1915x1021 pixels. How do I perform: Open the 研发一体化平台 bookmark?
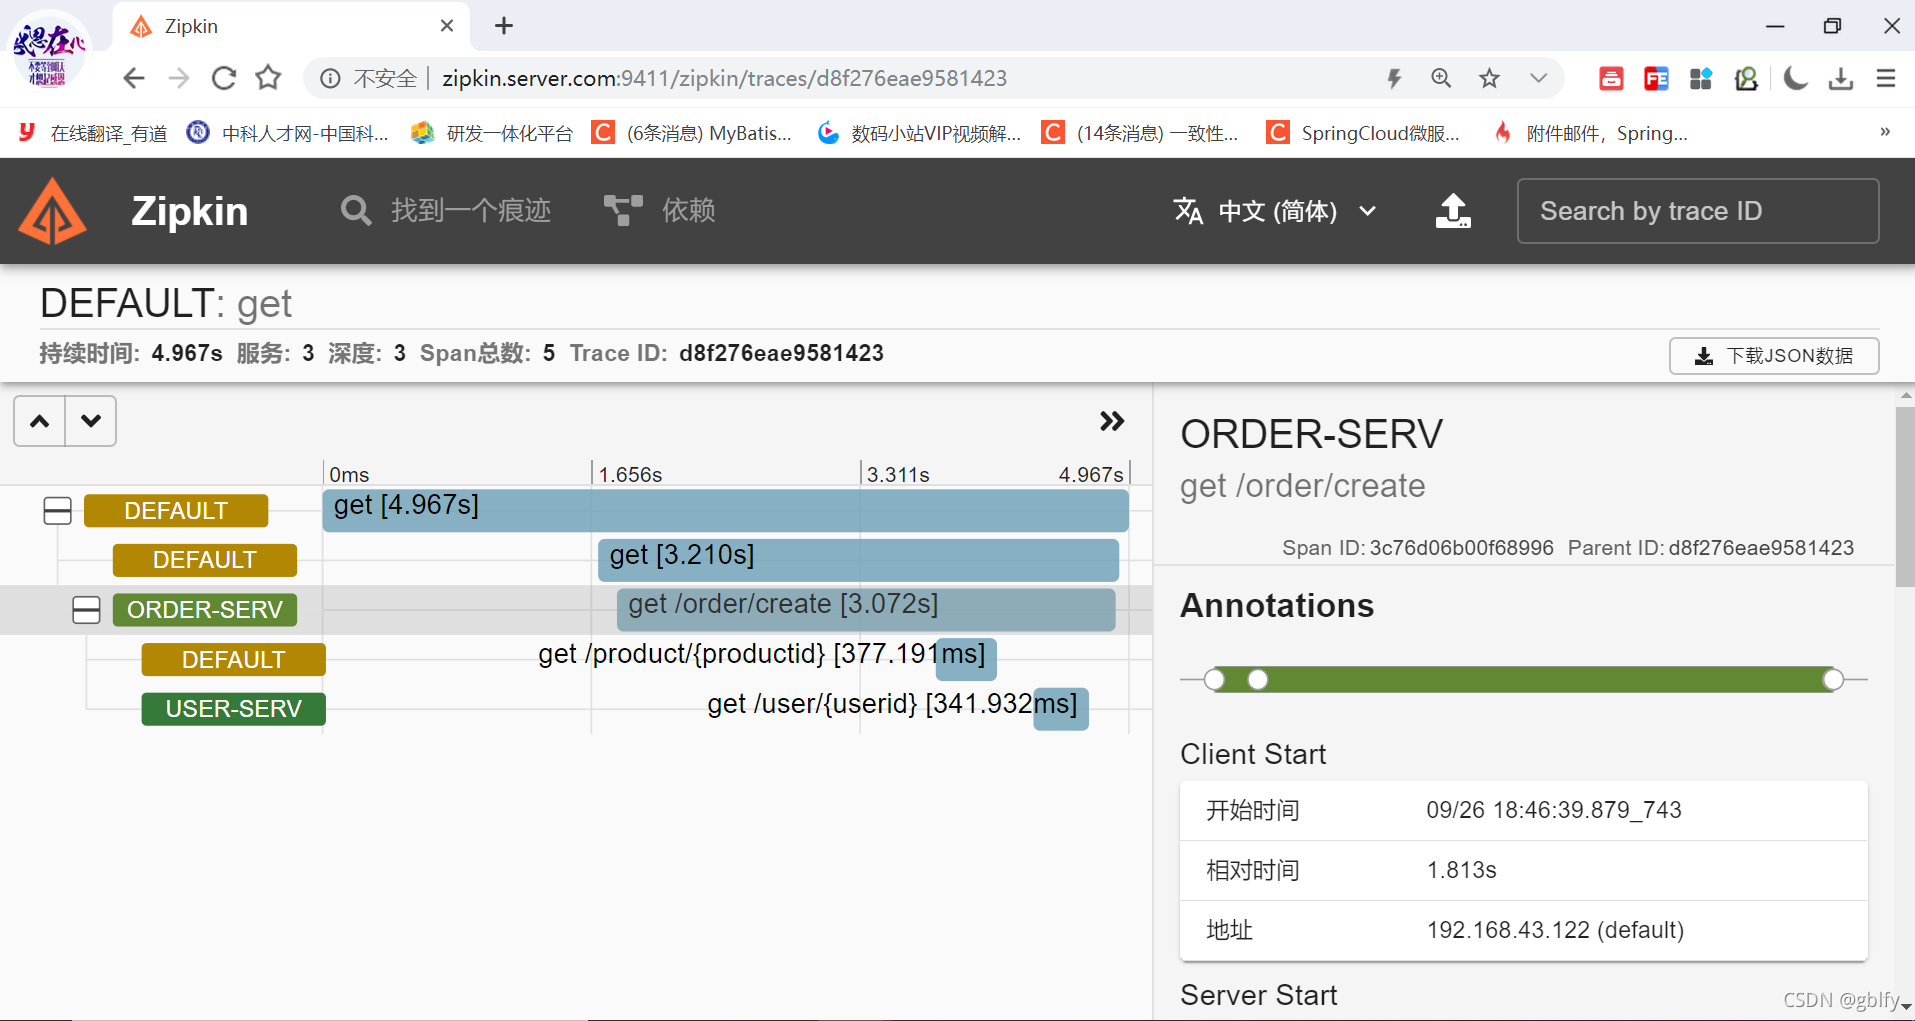tap(492, 133)
